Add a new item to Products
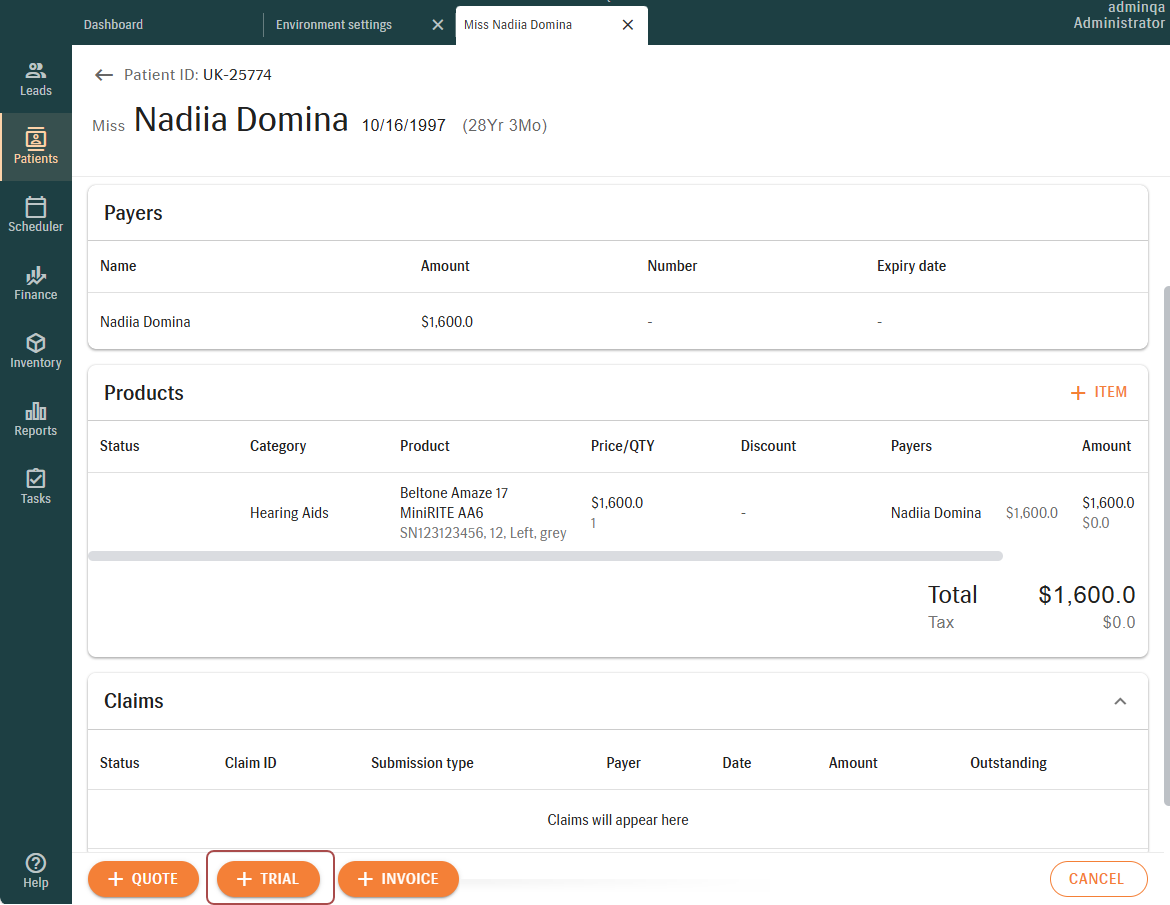This screenshot has height=905, width=1170. 1098,393
